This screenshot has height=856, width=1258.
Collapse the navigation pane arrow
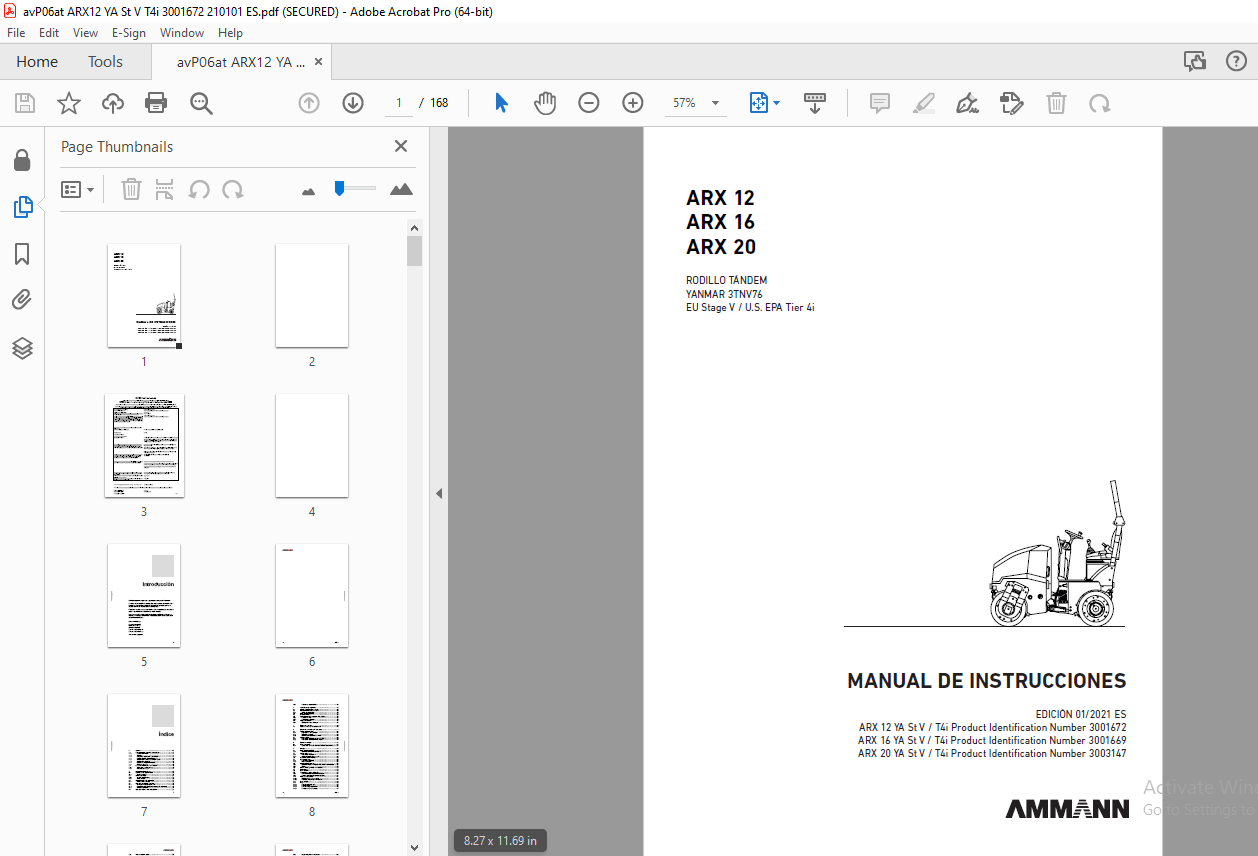pos(439,493)
